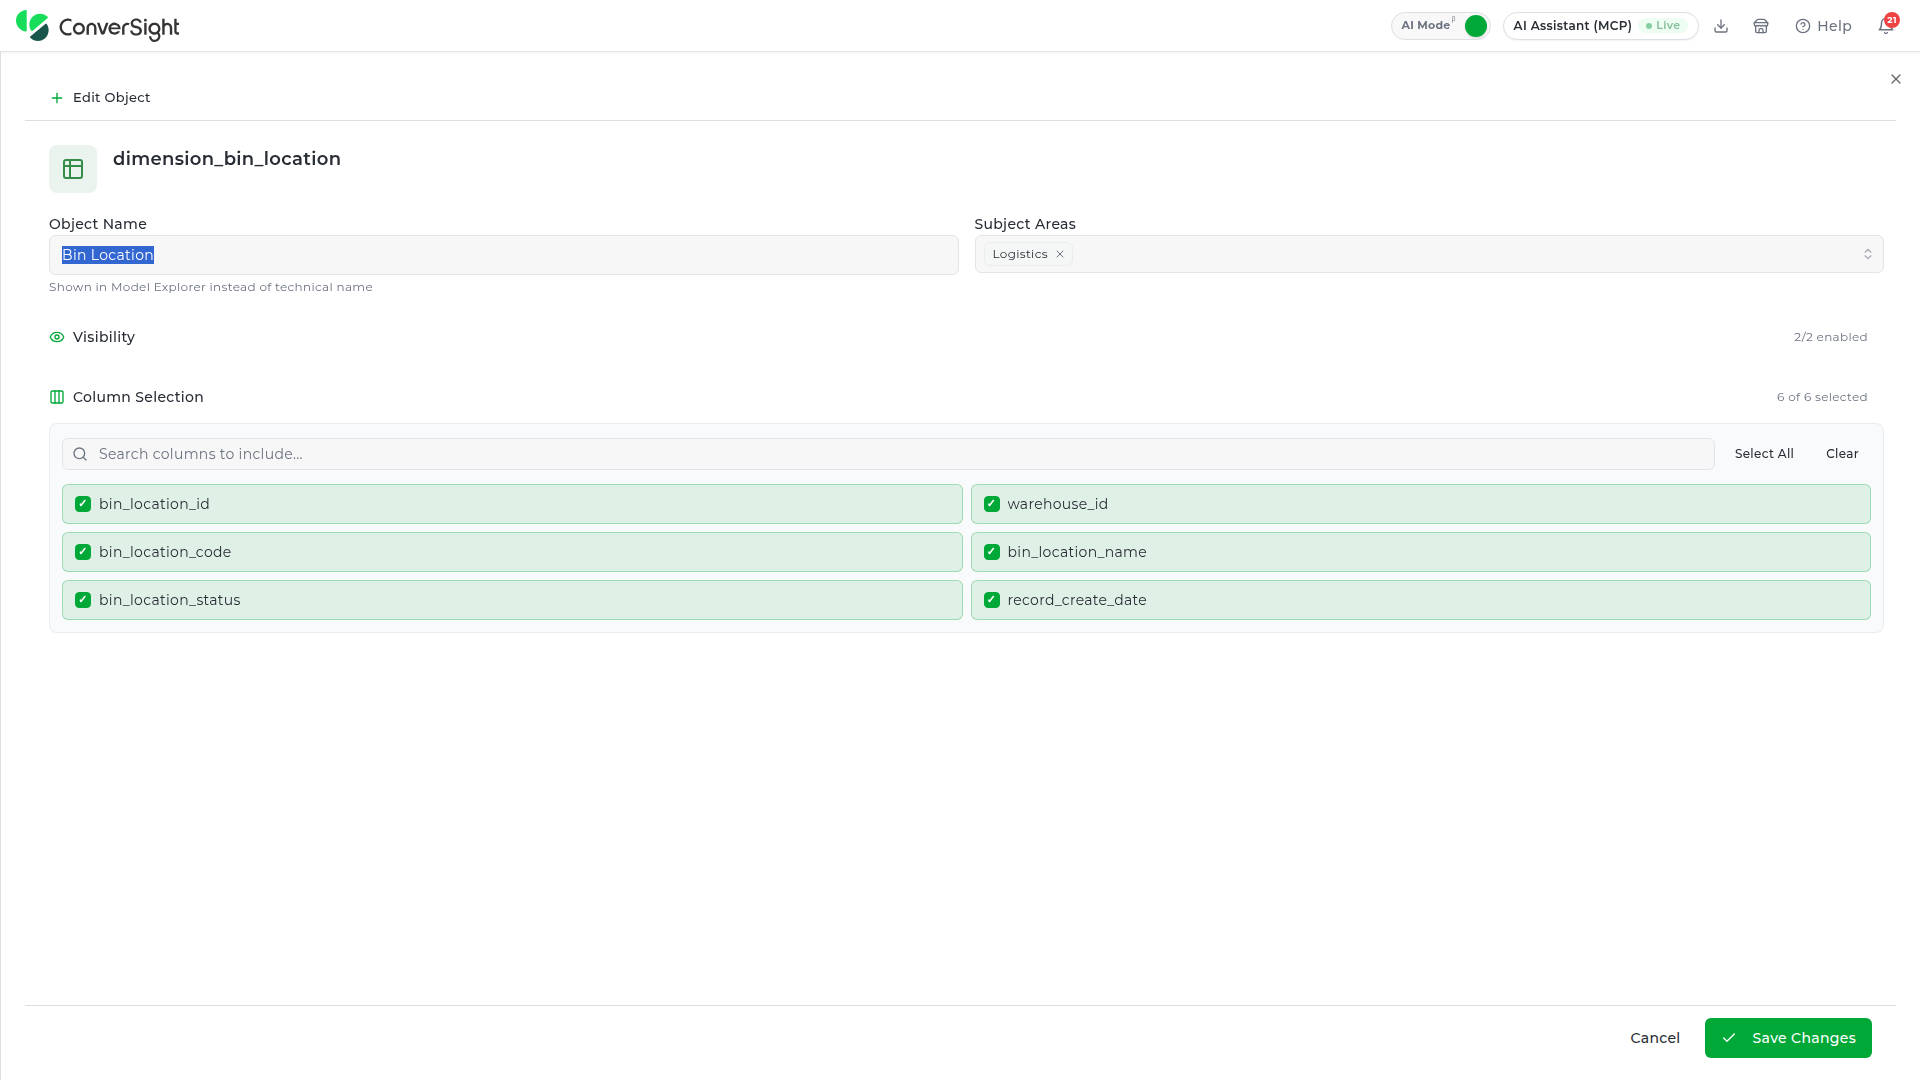
Task: Open the notifications bell
Action: point(1886,26)
